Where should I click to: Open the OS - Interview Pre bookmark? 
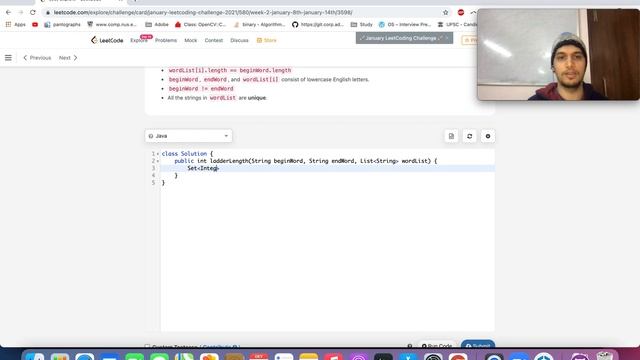pyautogui.click(x=405, y=24)
